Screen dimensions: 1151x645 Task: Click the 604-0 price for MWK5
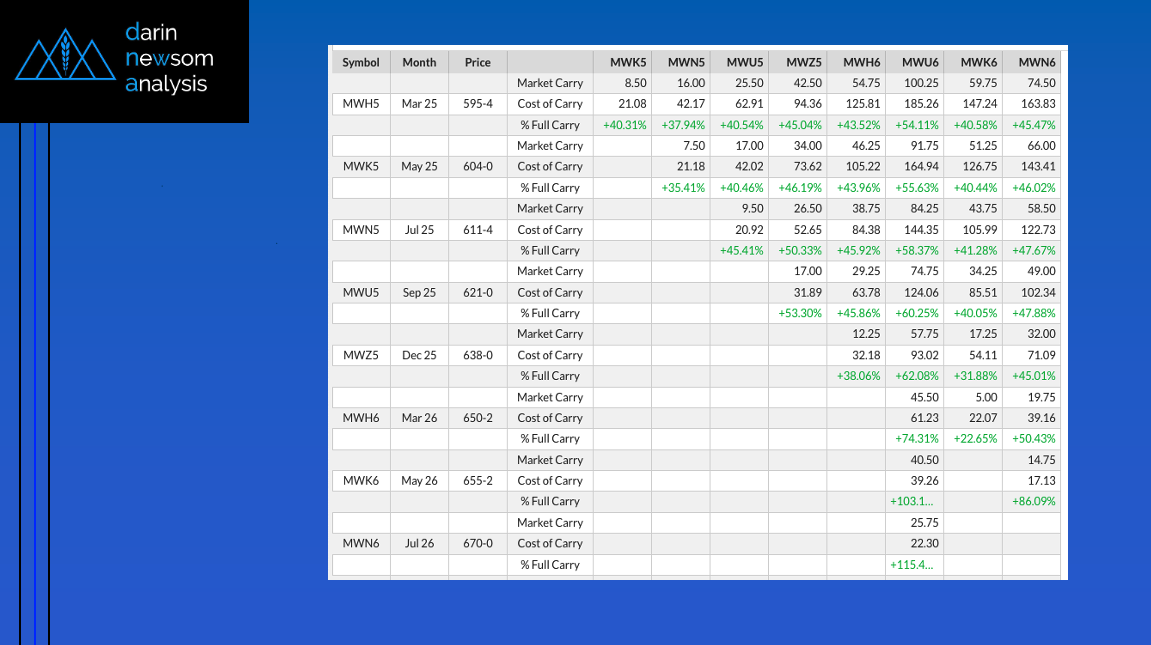point(478,166)
